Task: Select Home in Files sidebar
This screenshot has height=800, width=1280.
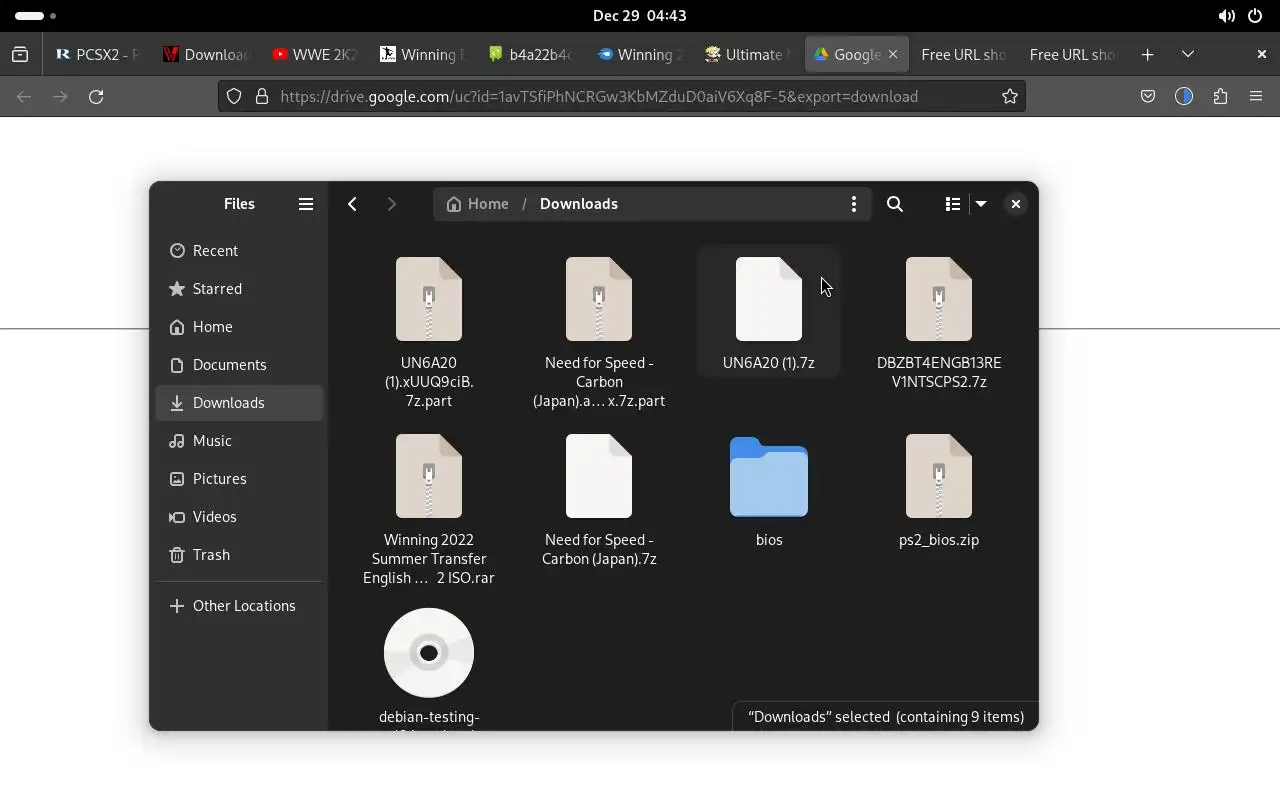Action: (x=239, y=327)
